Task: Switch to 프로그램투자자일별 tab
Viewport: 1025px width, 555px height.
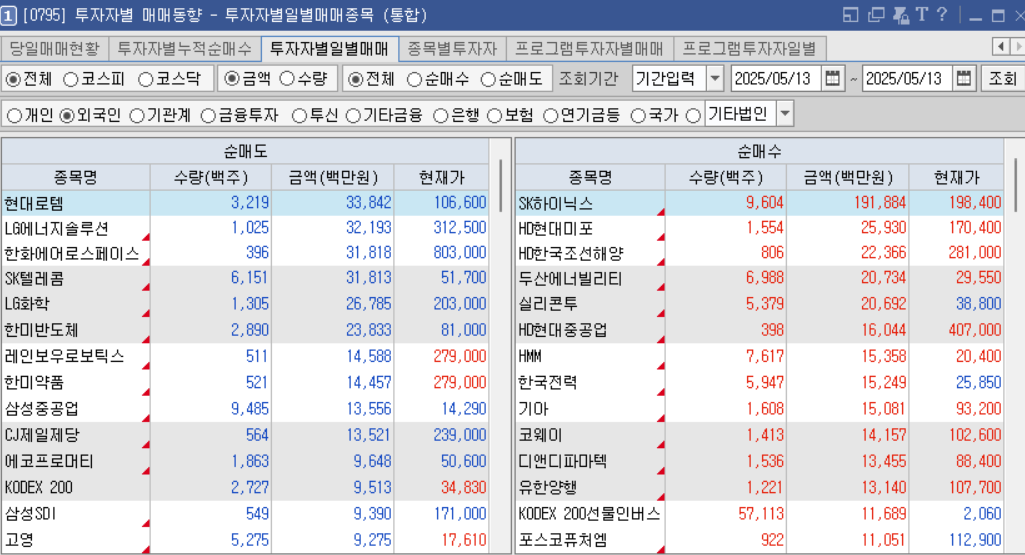Action: click(x=749, y=48)
